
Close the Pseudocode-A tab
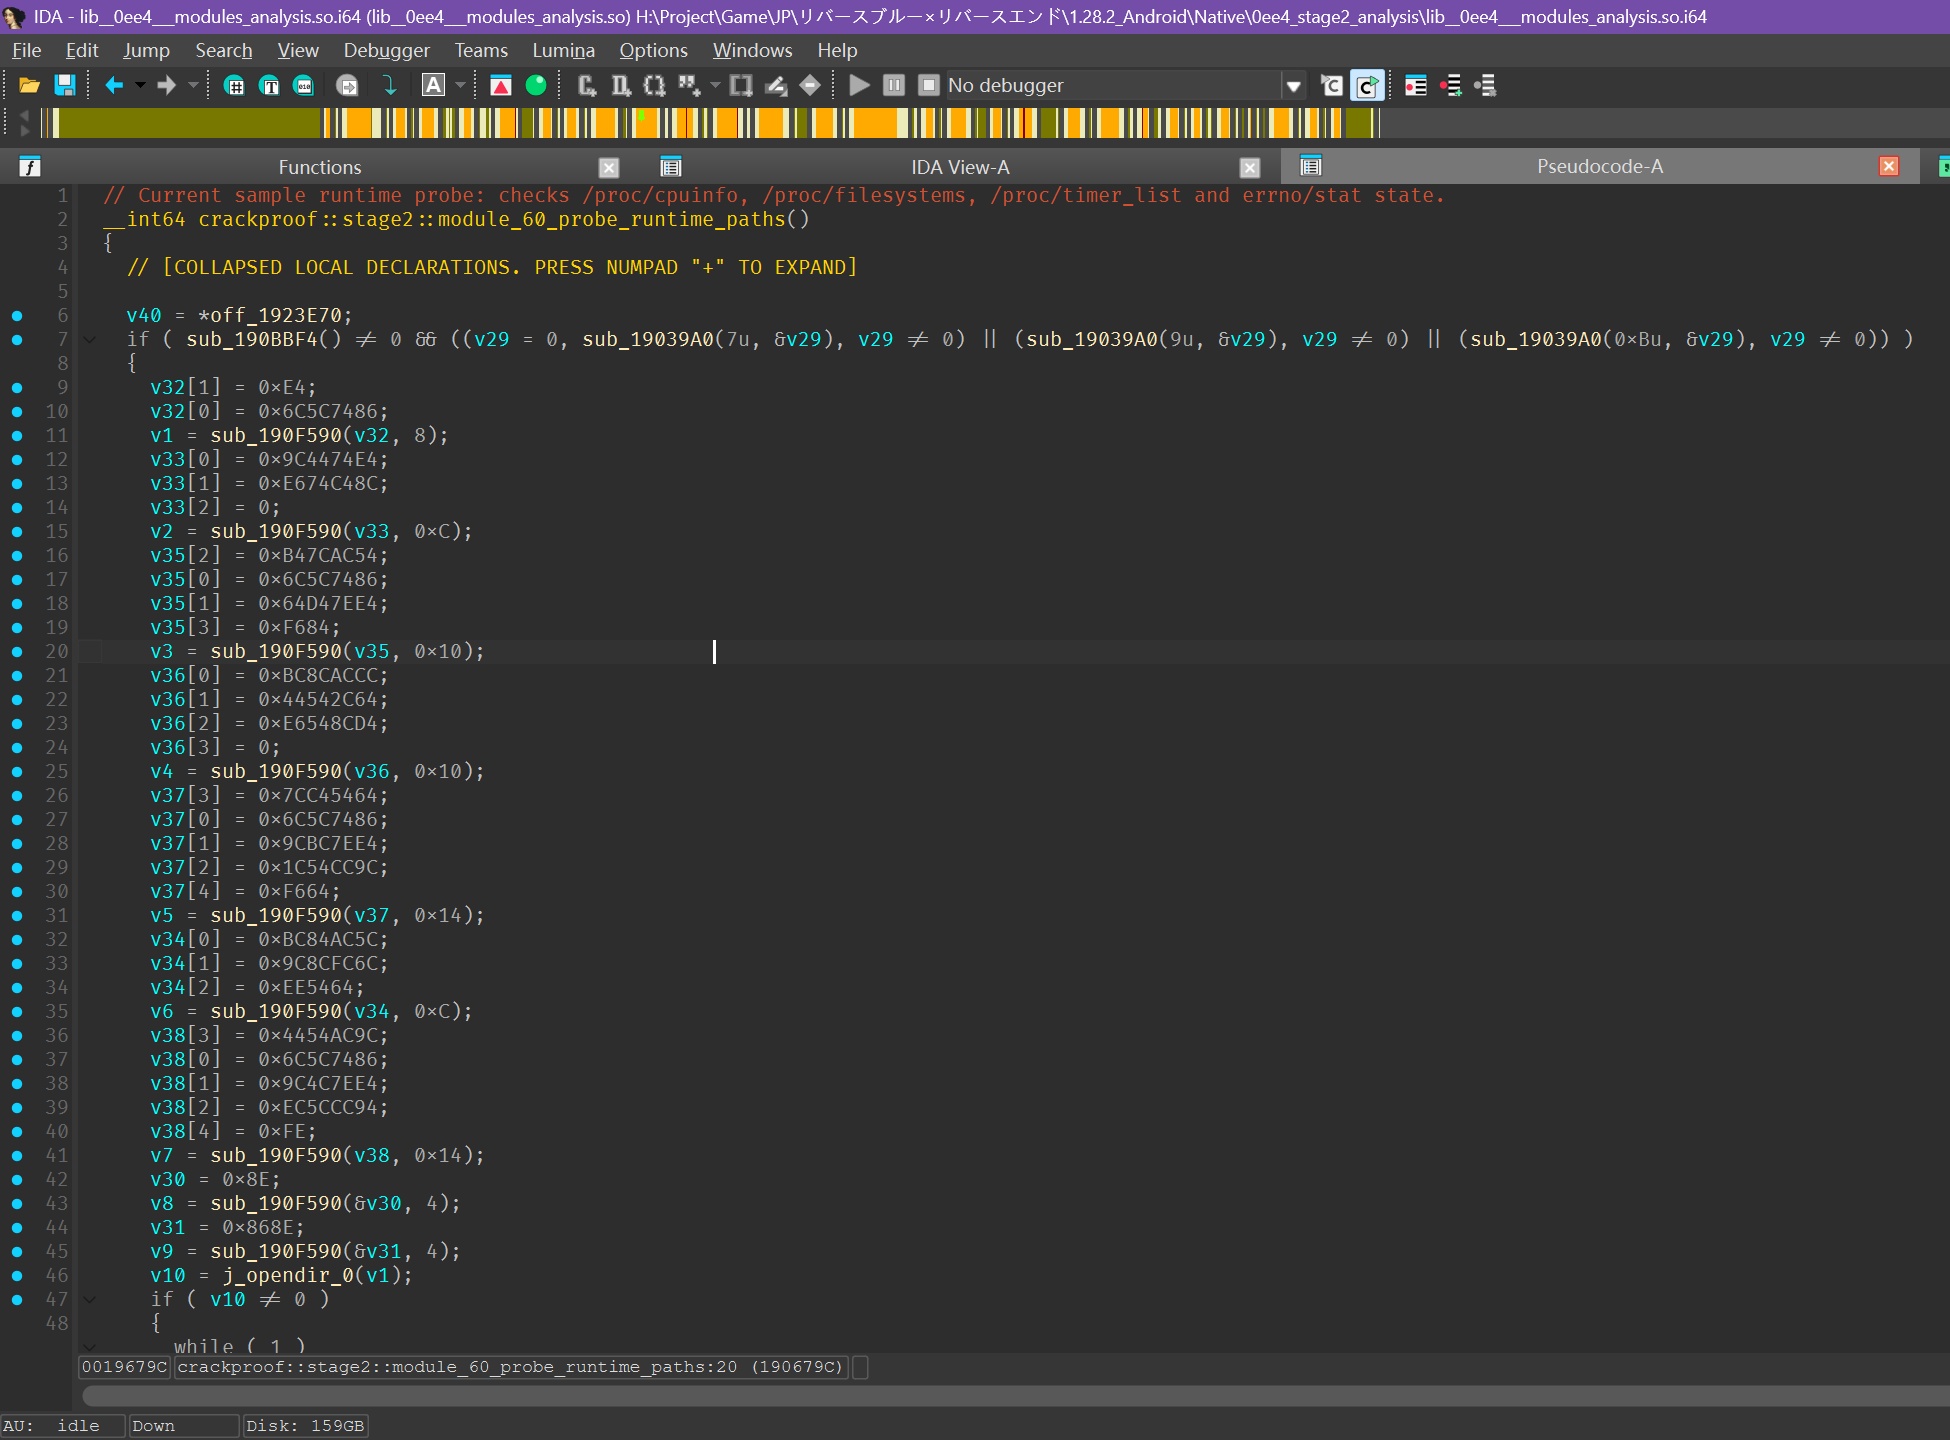(1889, 166)
